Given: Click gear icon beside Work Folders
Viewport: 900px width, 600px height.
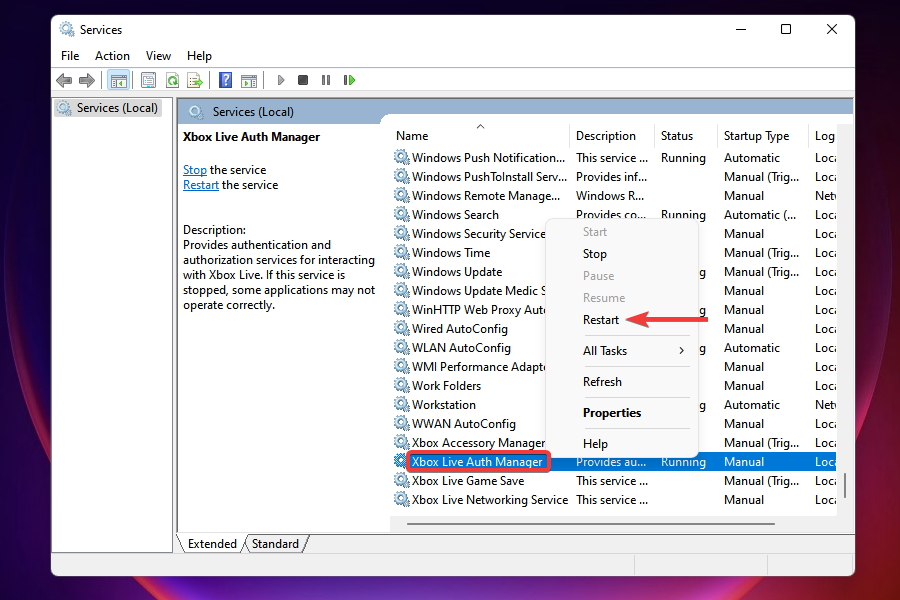Looking at the screenshot, I should click(402, 385).
